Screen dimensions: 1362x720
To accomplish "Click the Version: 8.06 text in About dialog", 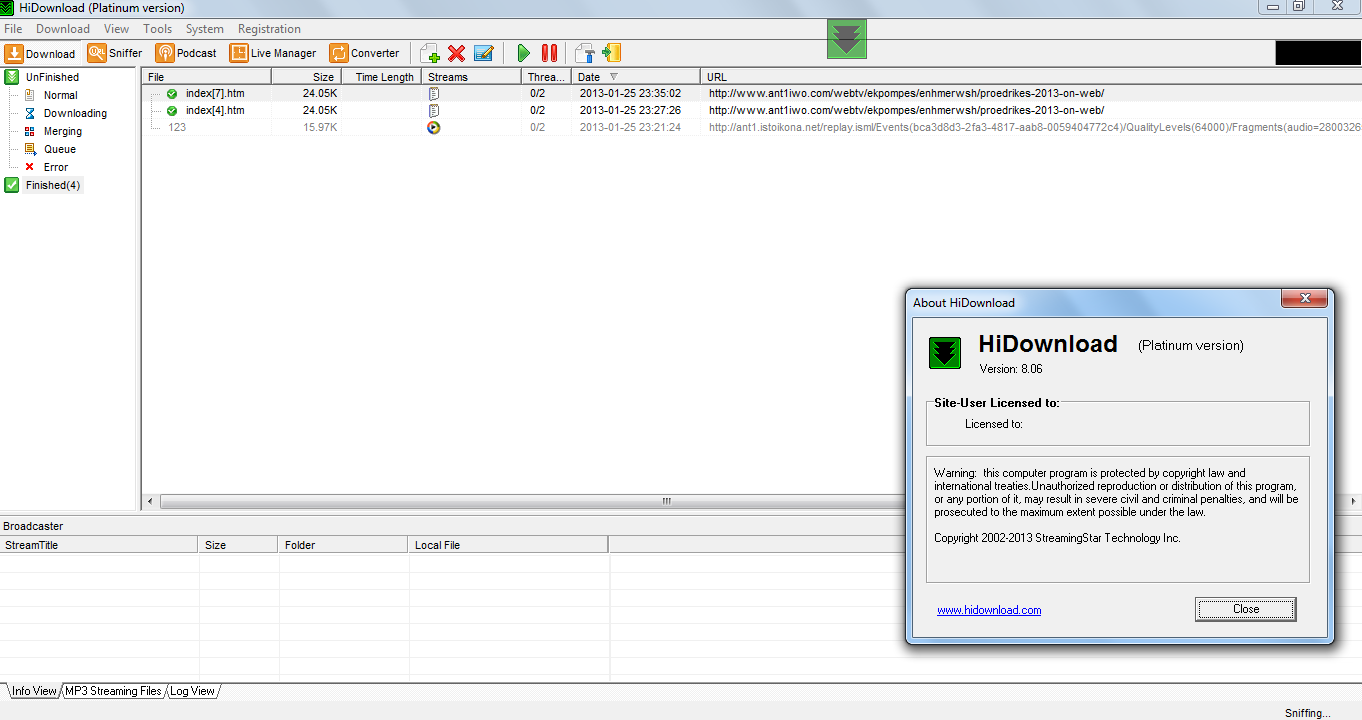I will pos(1011,369).
